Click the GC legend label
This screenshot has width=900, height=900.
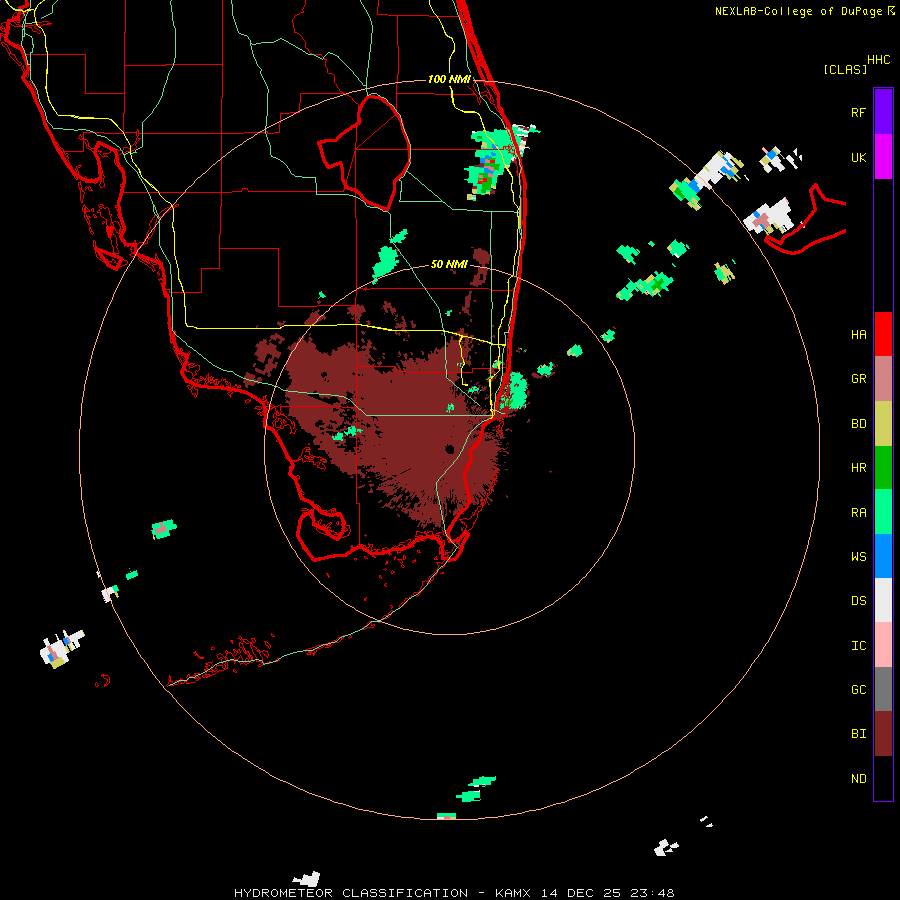pos(858,690)
